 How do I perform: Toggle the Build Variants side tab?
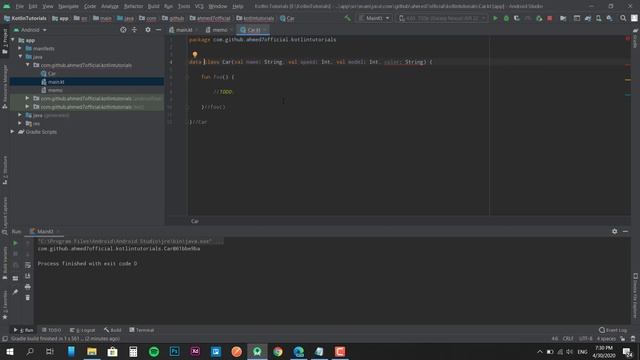4,262
